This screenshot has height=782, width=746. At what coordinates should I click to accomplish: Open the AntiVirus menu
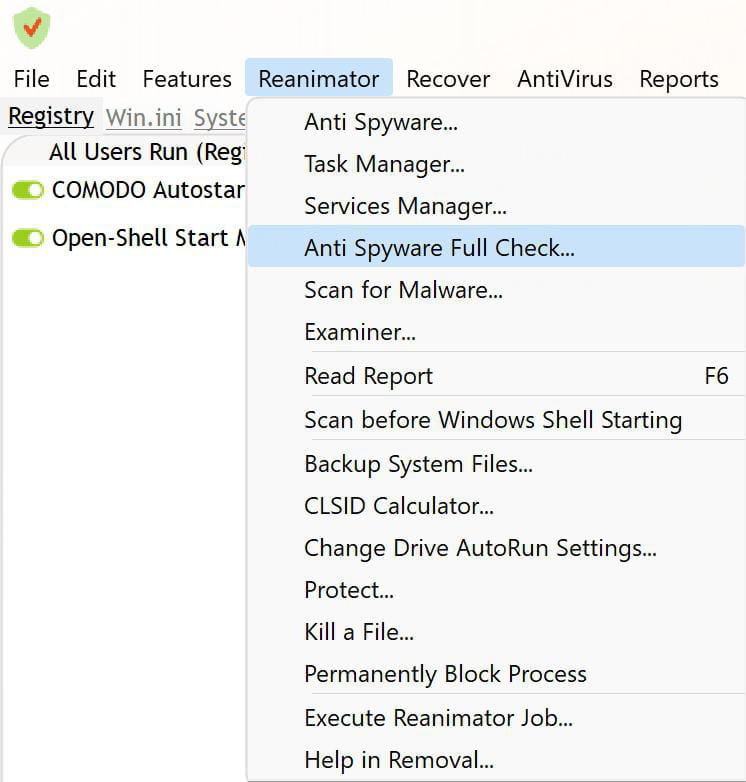[564, 79]
